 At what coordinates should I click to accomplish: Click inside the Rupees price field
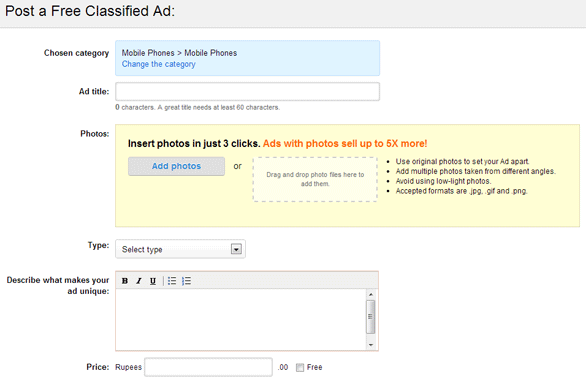(209, 367)
